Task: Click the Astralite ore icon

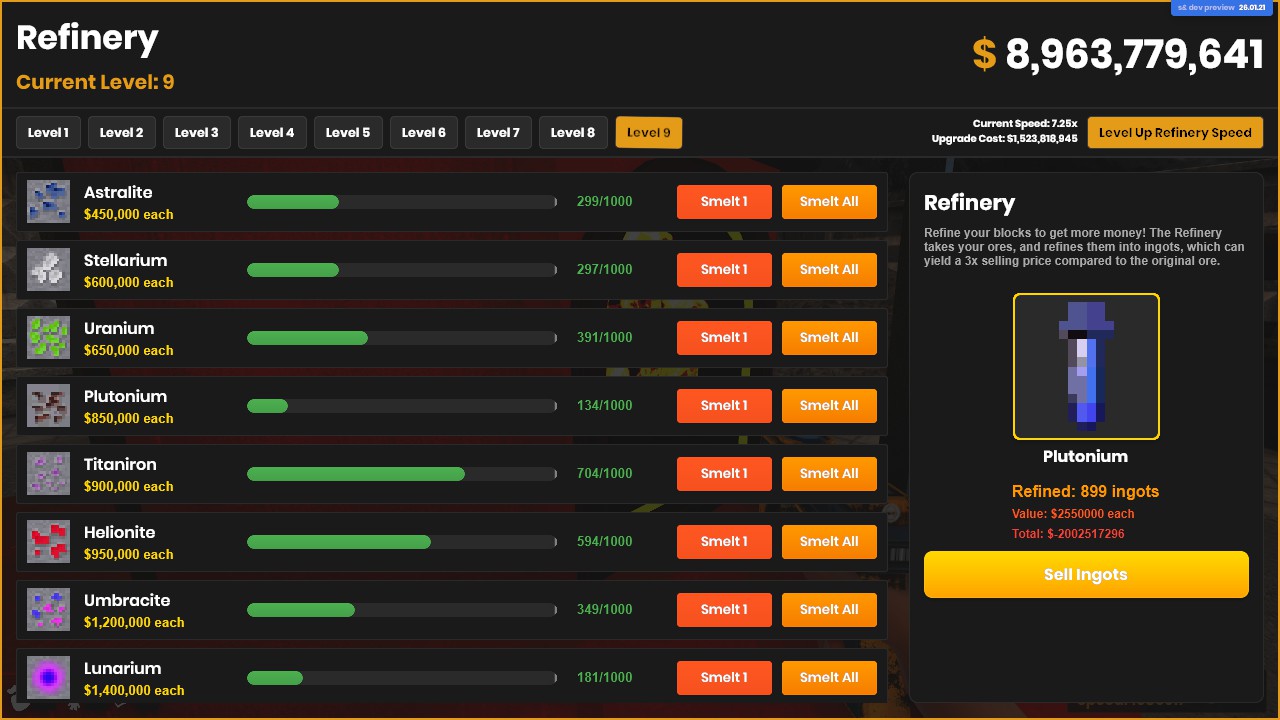Action: pyautogui.click(x=48, y=202)
